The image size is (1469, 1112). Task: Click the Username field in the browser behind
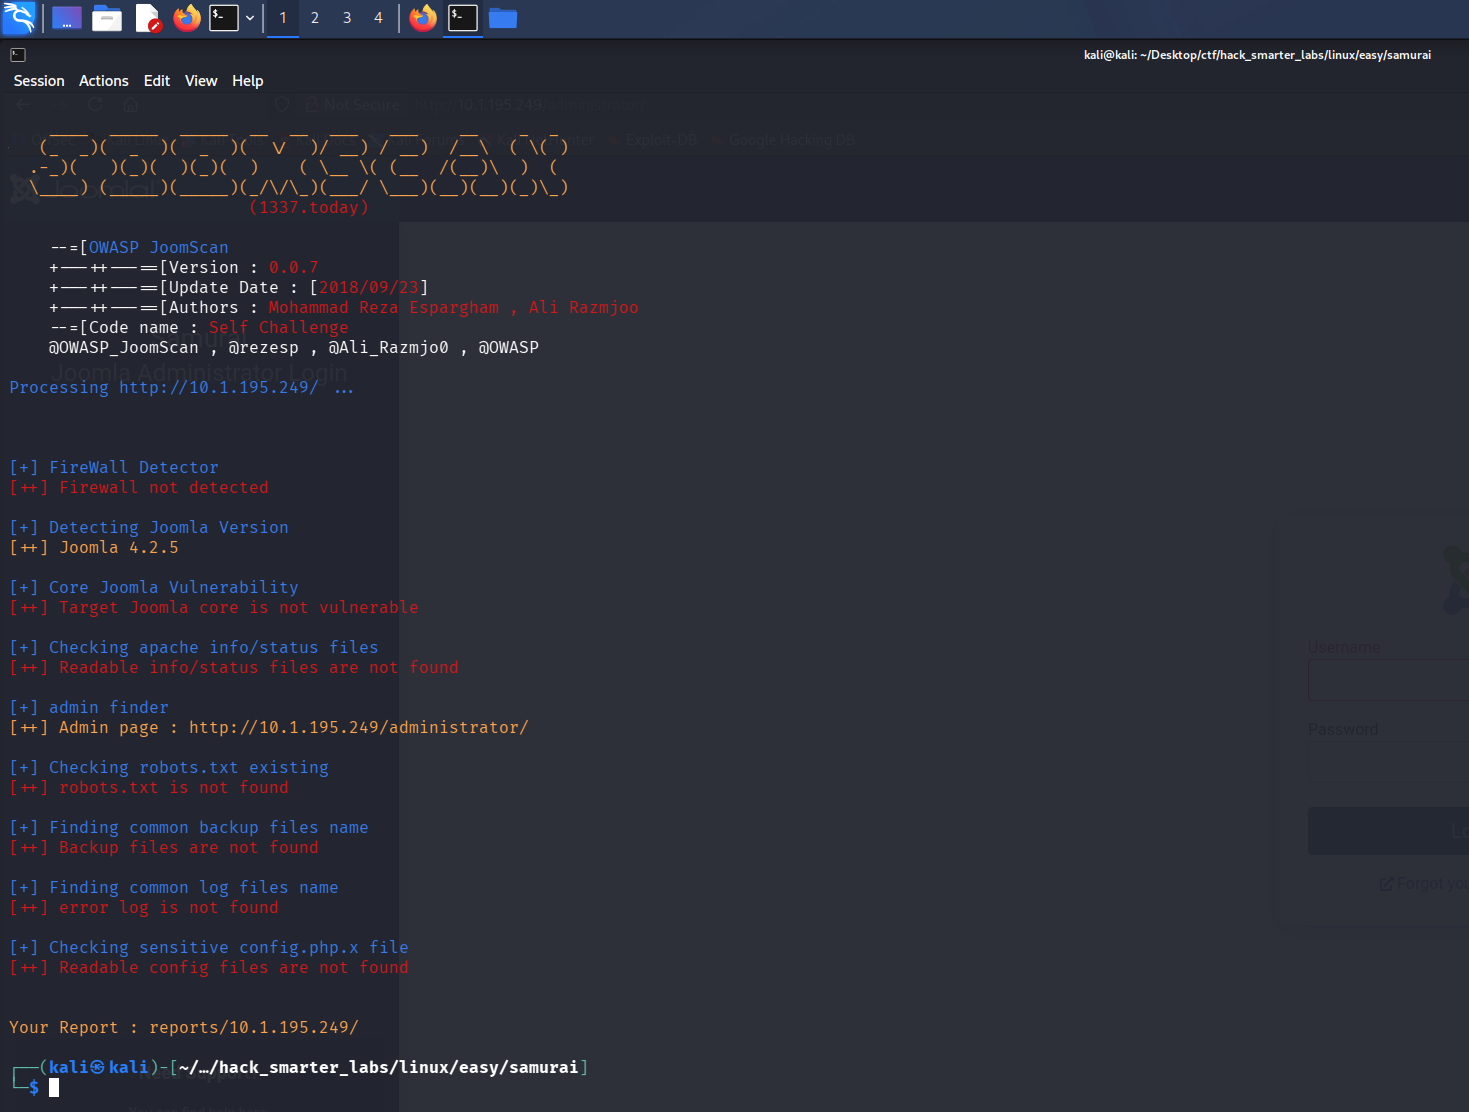click(x=1388, y=680)
